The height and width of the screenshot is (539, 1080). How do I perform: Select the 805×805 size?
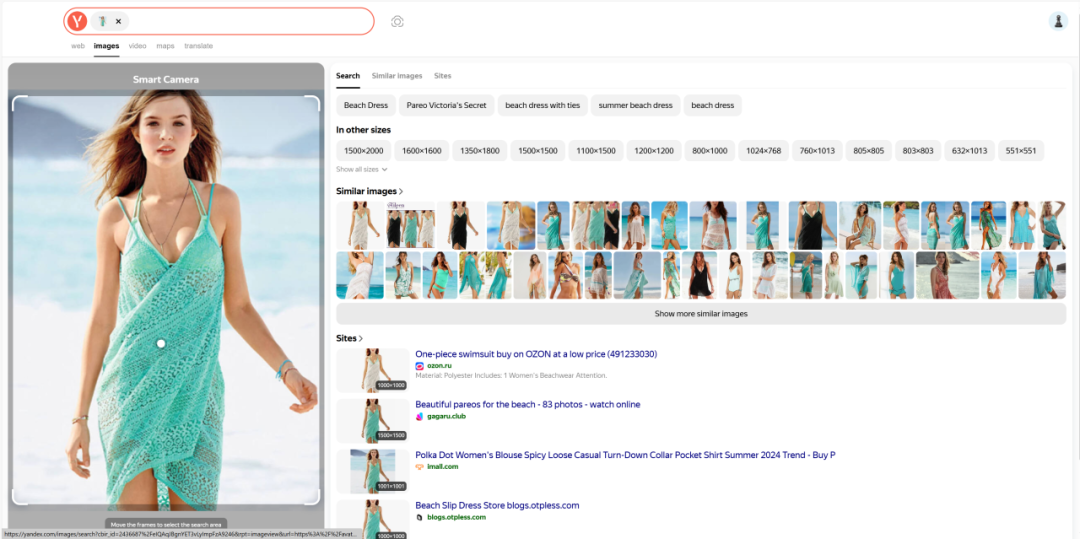click(x=869, y=151)
